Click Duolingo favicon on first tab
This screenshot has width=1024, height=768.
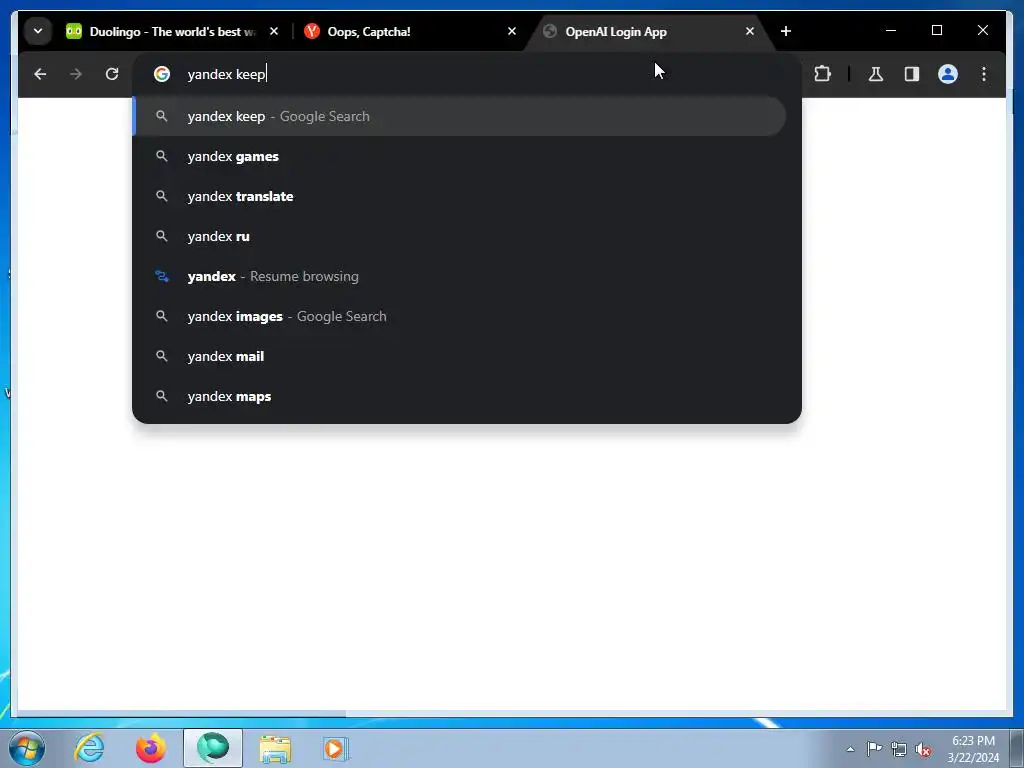74,31
